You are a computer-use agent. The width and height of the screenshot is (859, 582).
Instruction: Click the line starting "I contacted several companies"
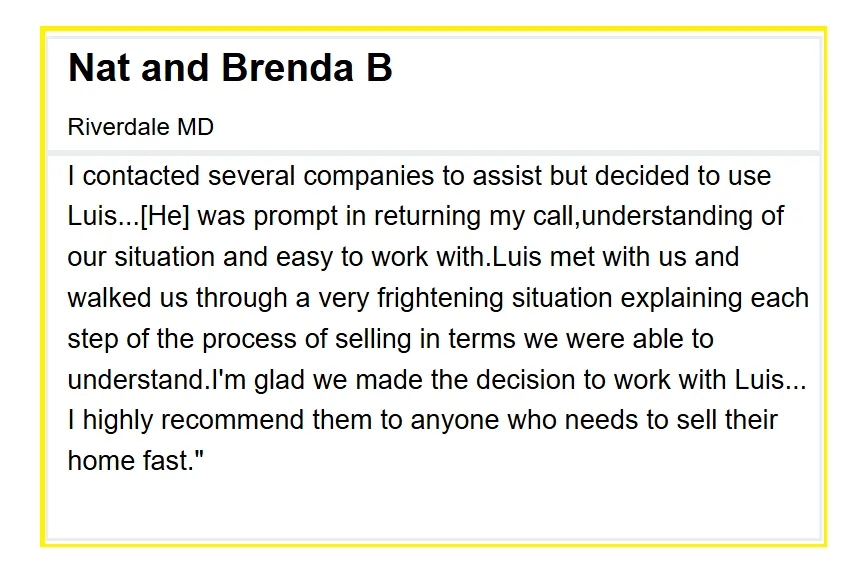[x=419, y=176]
